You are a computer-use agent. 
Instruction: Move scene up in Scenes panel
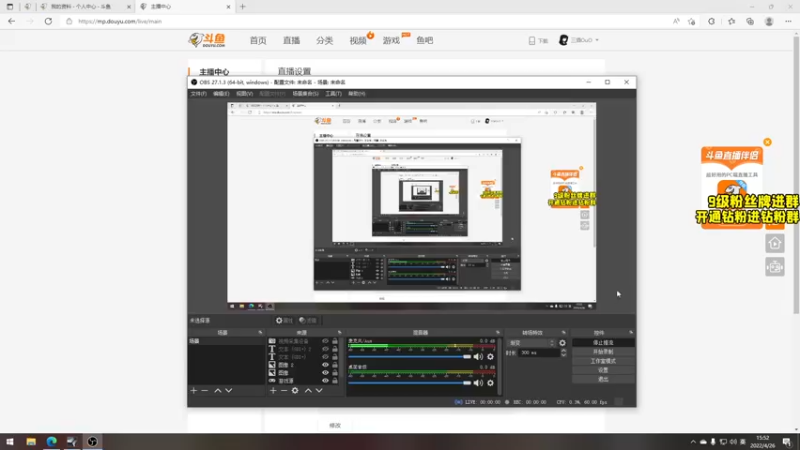point(218,390)
